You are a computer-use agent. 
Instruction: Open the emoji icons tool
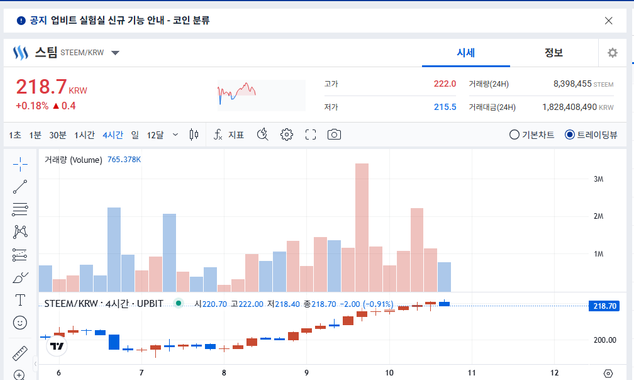[x=20, y=323]
